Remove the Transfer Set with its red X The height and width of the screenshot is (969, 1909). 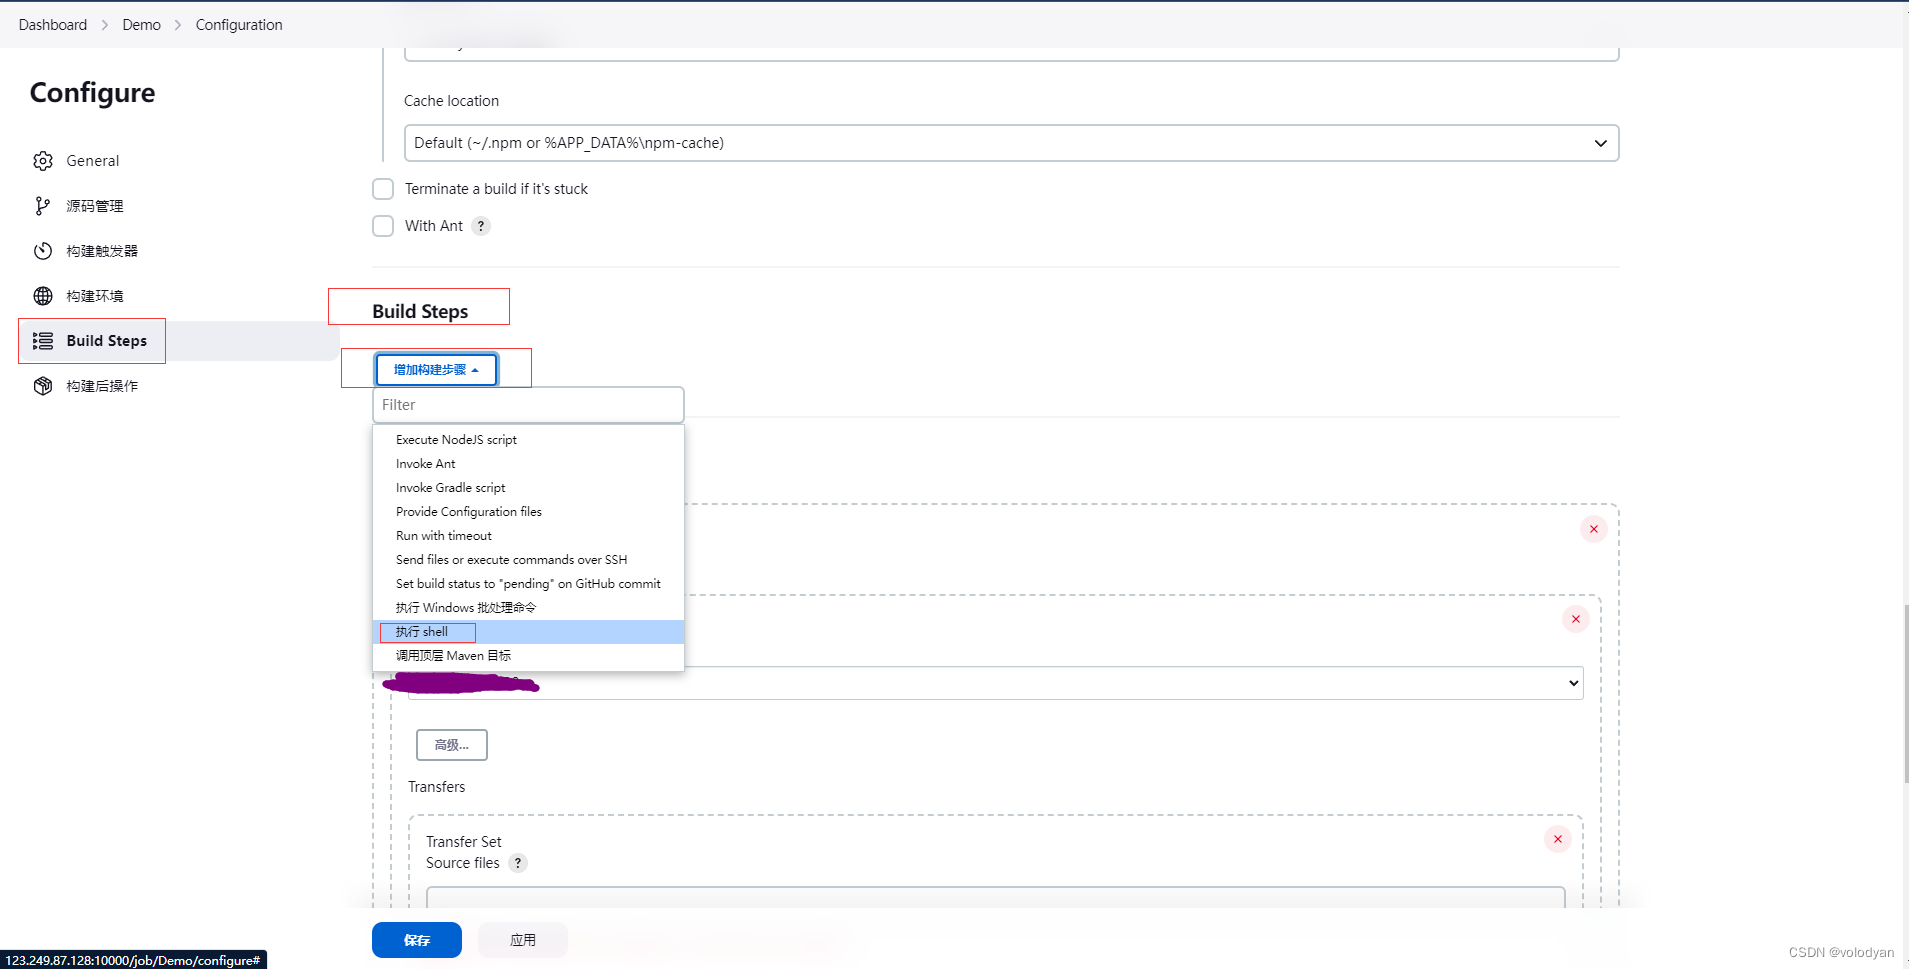click(x=1557, y=839)
